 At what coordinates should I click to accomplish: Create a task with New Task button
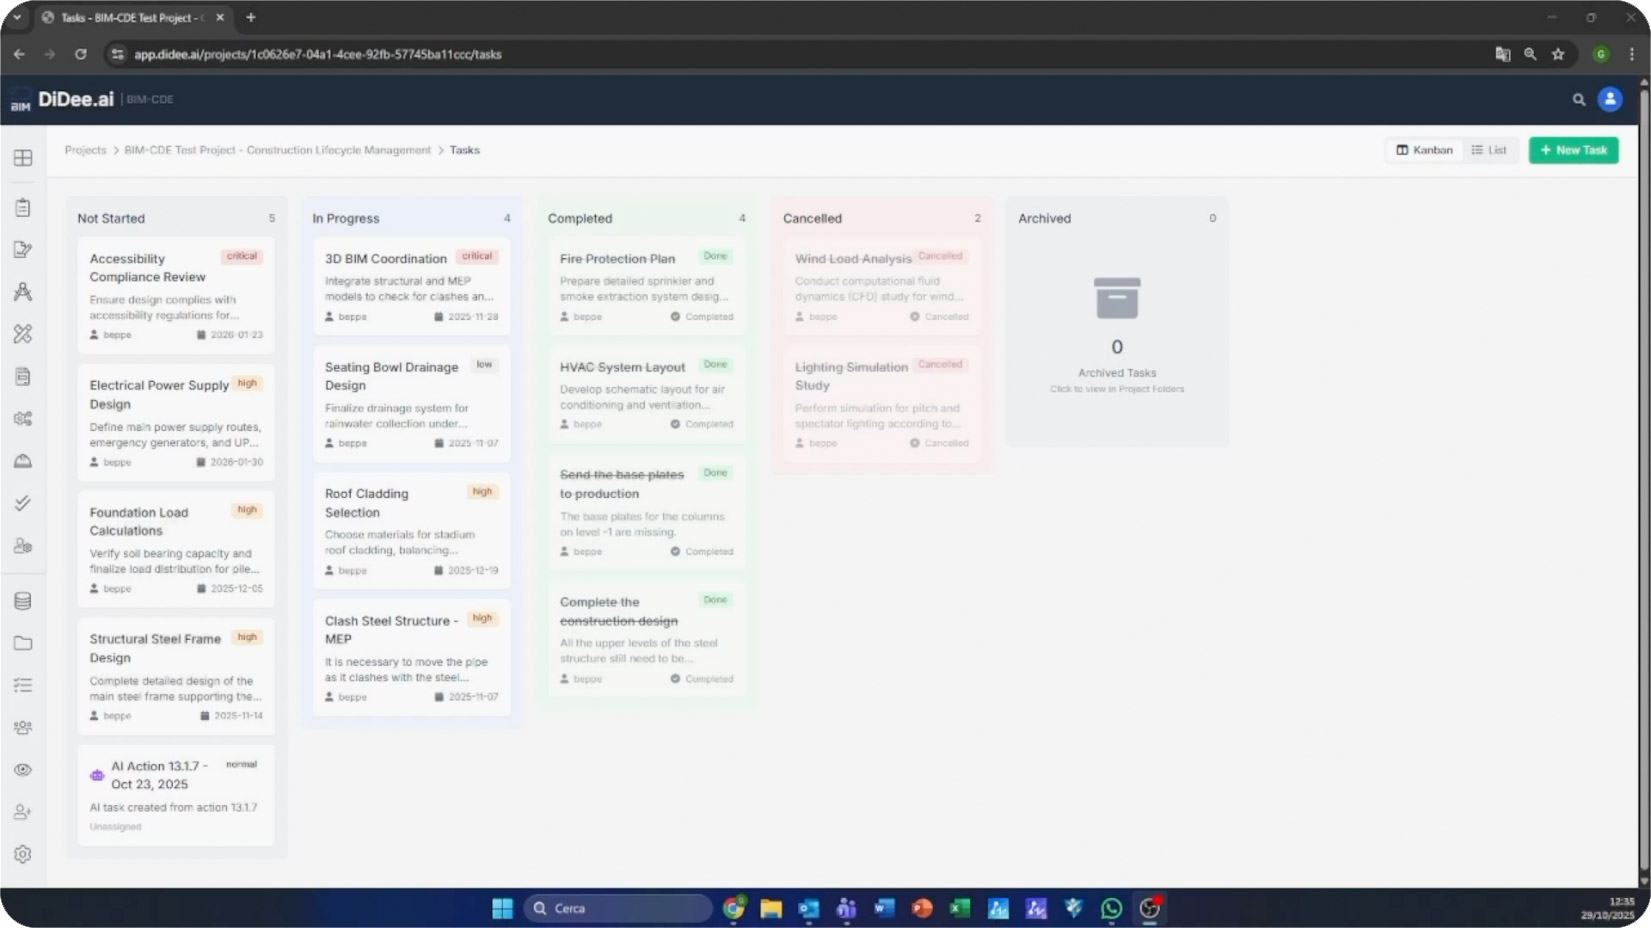(1573, 150)
